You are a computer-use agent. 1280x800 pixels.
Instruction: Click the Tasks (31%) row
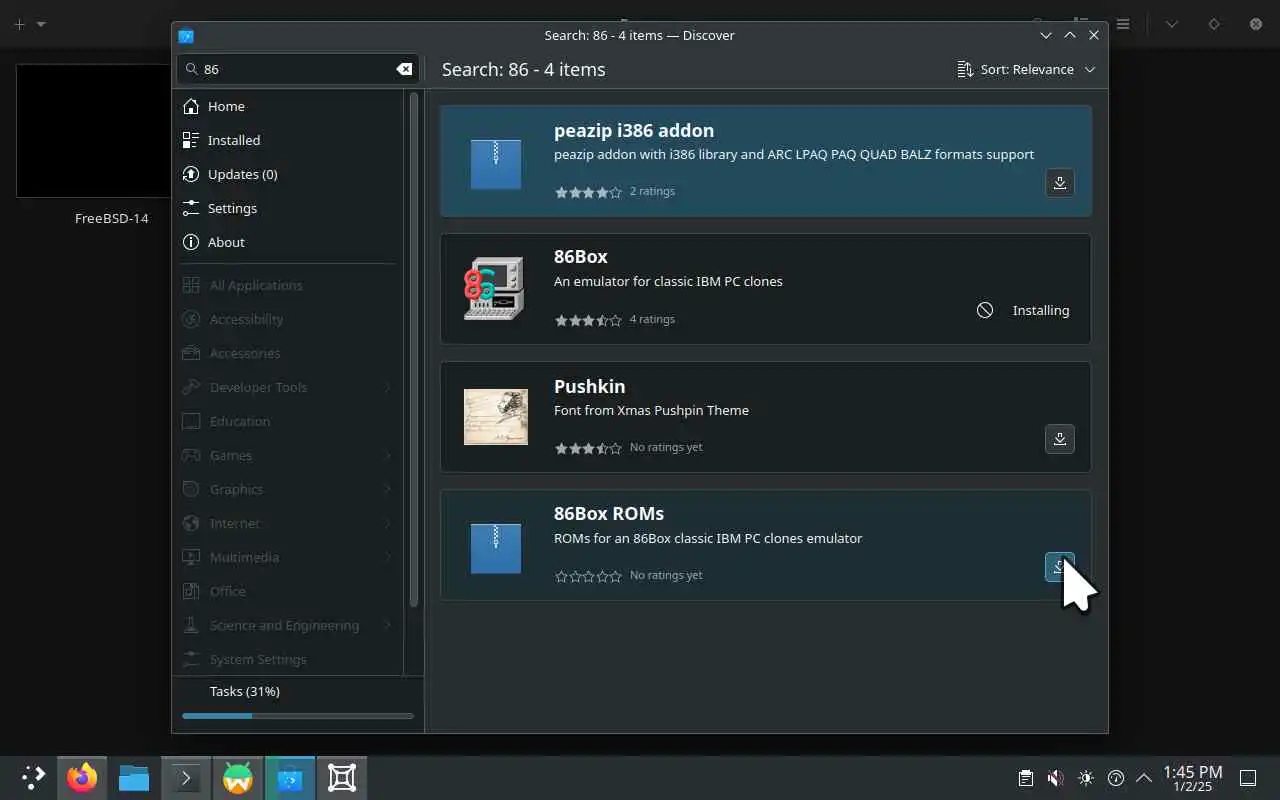click(x=298, y=691)
